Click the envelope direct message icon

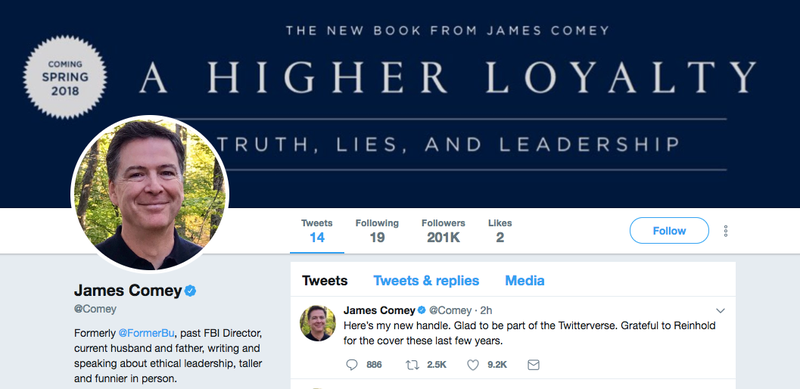click(533, 364)
